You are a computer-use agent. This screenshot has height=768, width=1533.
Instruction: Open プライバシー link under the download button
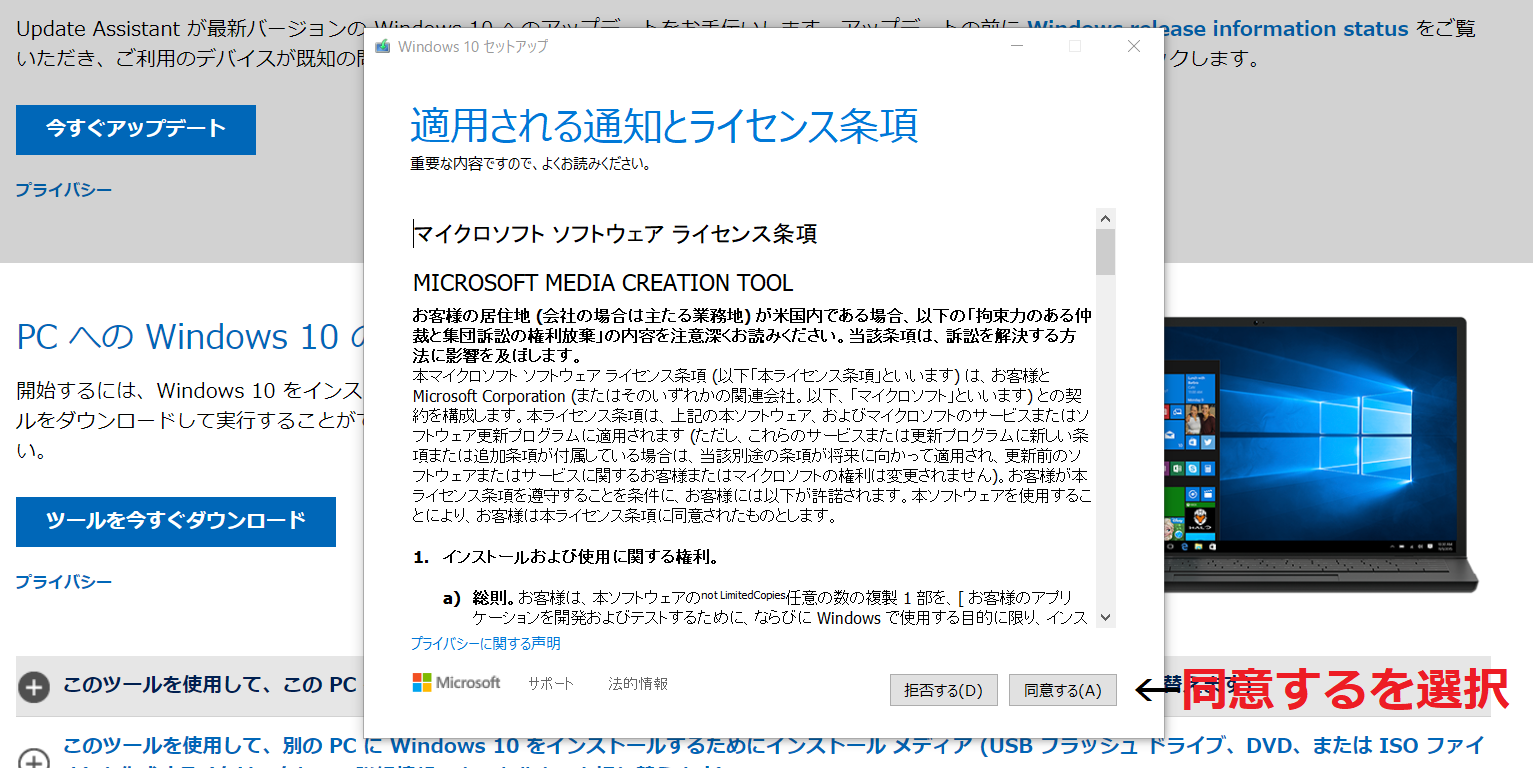click(64, 582)
